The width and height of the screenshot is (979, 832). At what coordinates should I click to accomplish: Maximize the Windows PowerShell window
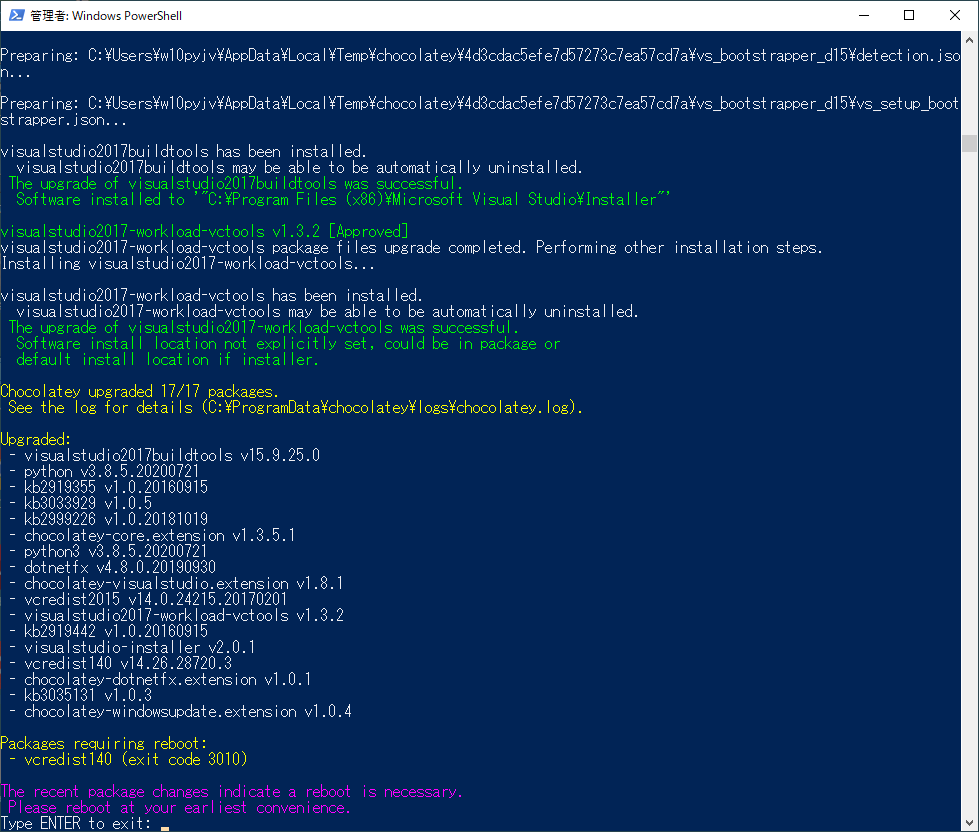coord(909,15)
